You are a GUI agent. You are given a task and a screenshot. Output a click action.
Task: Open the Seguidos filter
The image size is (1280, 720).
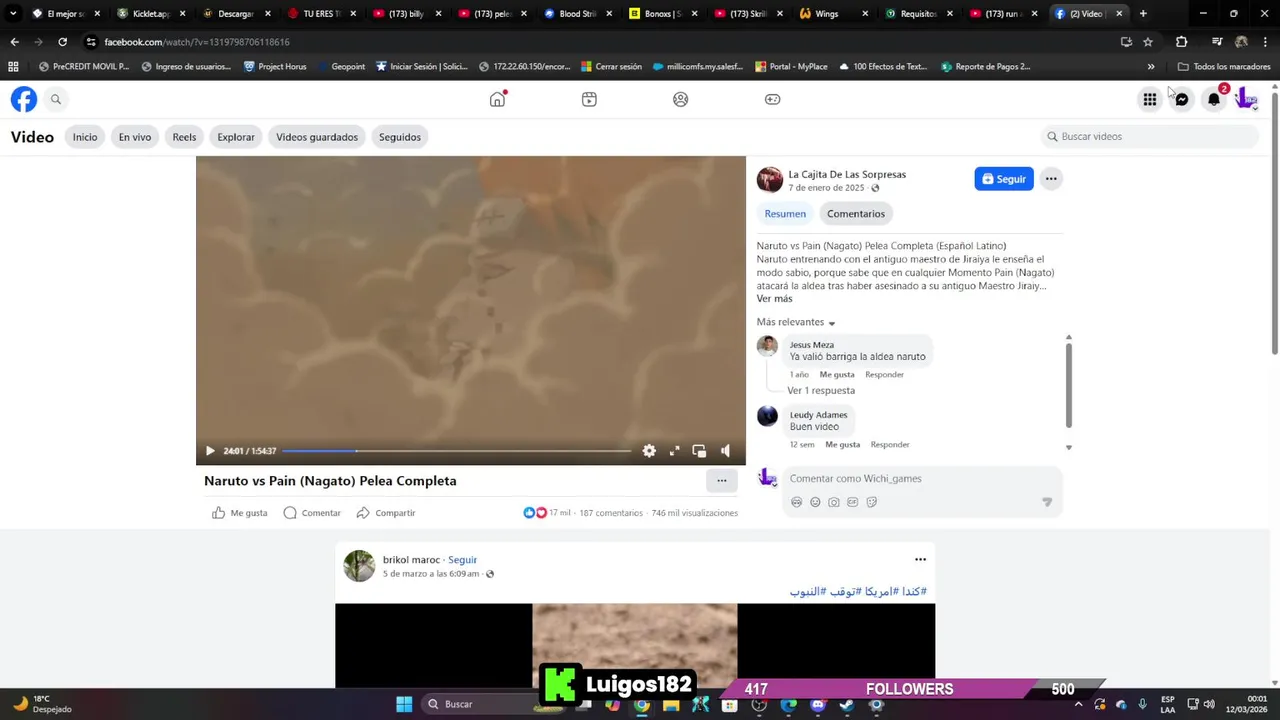pos(400,137)
